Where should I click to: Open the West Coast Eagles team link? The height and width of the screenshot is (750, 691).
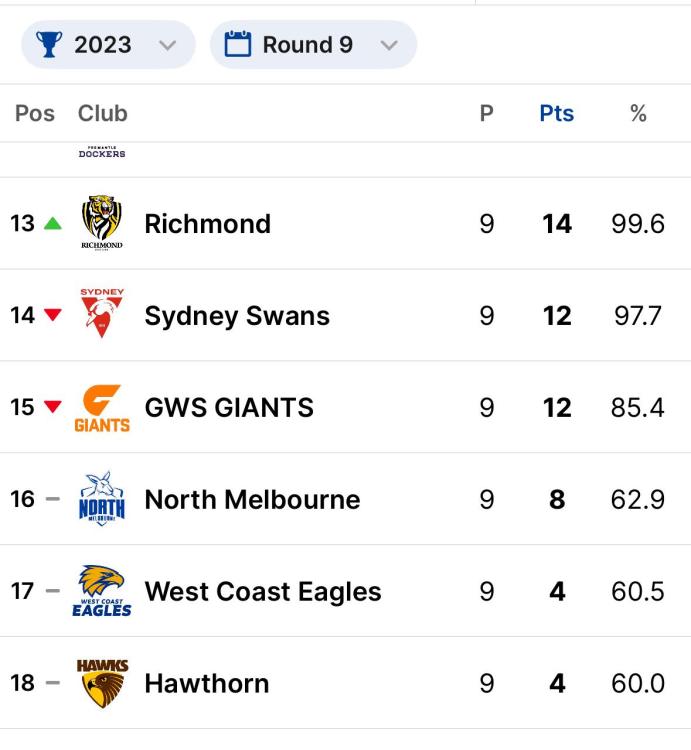[263, 592]
